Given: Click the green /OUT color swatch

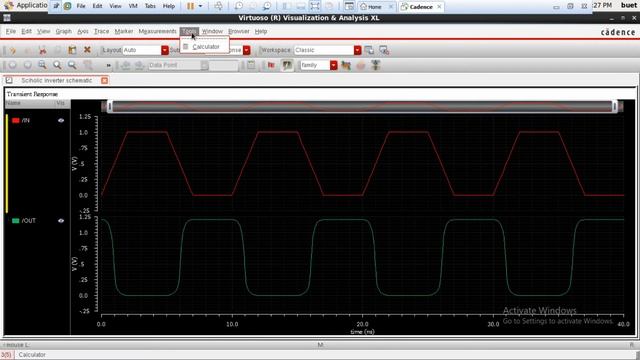Looking at the screenshot, I should pos(16,221).
